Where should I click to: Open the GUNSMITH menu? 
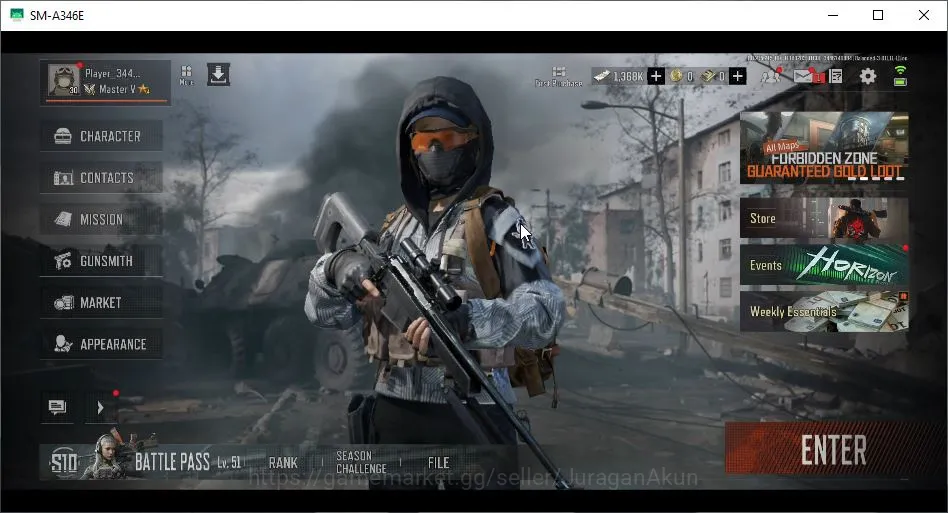(x=102, y=261)
